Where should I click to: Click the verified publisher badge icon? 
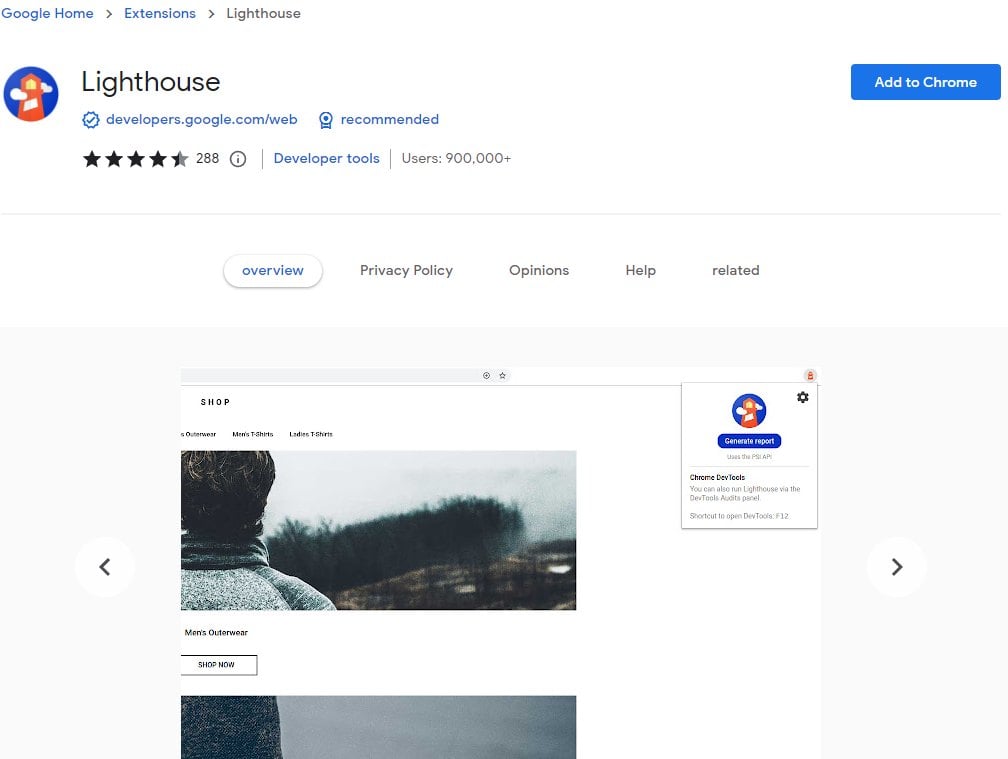point(91,120)
